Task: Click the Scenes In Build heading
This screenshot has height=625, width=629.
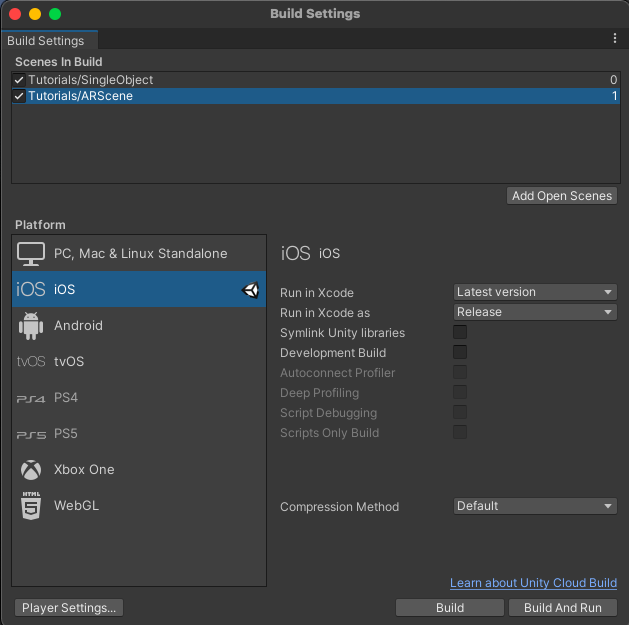Action: tap(59, 62)
